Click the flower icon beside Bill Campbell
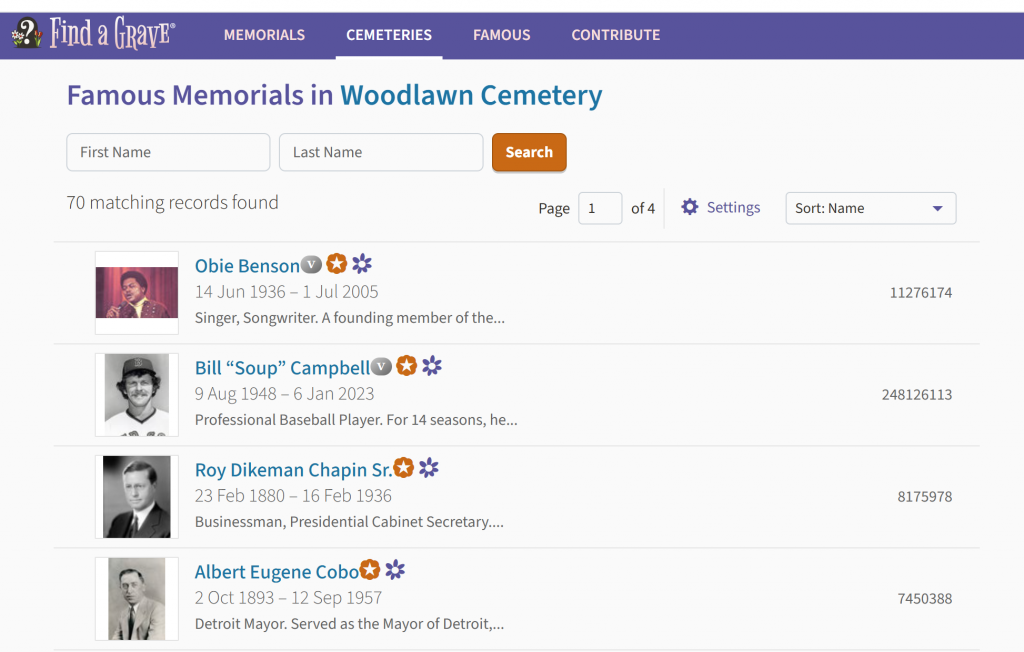Viewport: 1024px width, 652px height. tap(432, 366)
